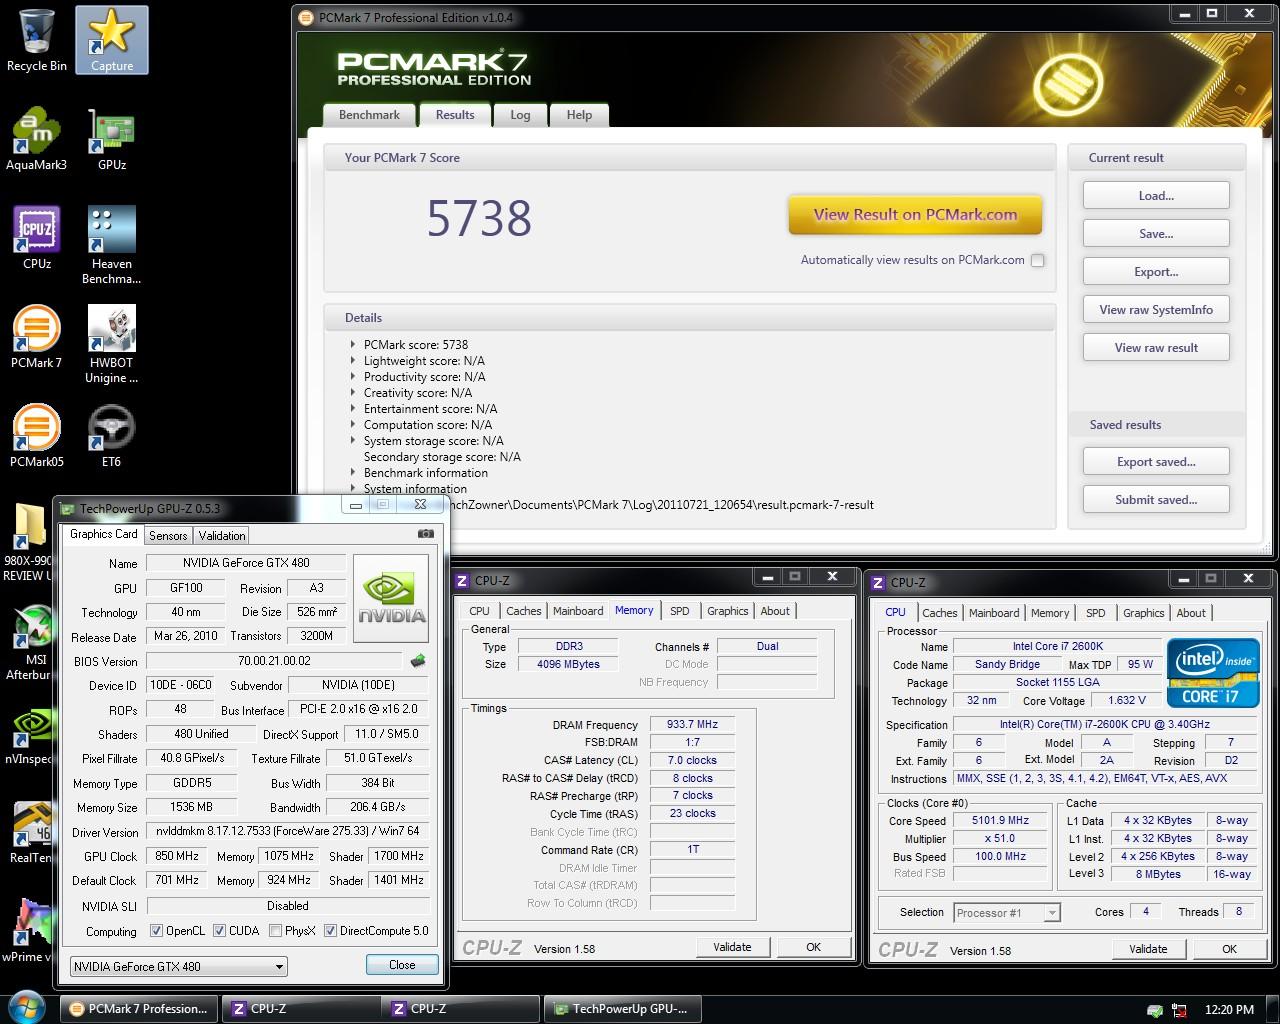Image resolution: width=1280 pixels, height=1024 pixels.
Task: Click the Driver Version field in GPU-Z
Action: [x=288, y=832]
